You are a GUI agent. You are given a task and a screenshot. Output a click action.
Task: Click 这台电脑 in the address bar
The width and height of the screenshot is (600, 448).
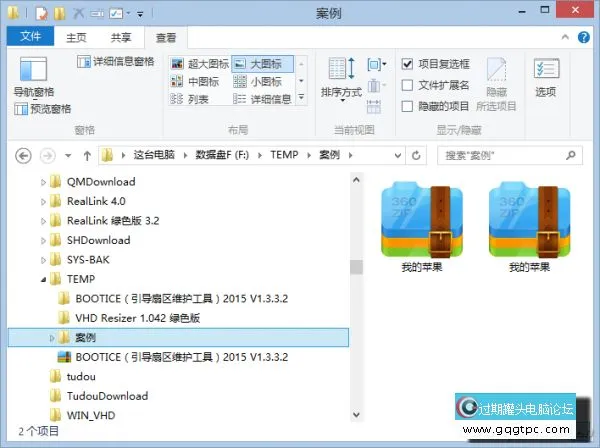point(154,155)
